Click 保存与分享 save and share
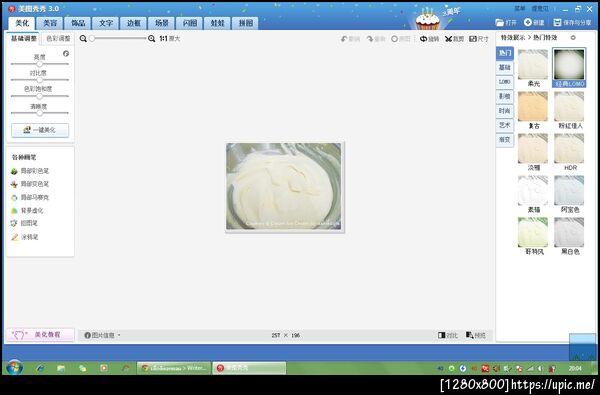600x395 pixels. (572, 23)
